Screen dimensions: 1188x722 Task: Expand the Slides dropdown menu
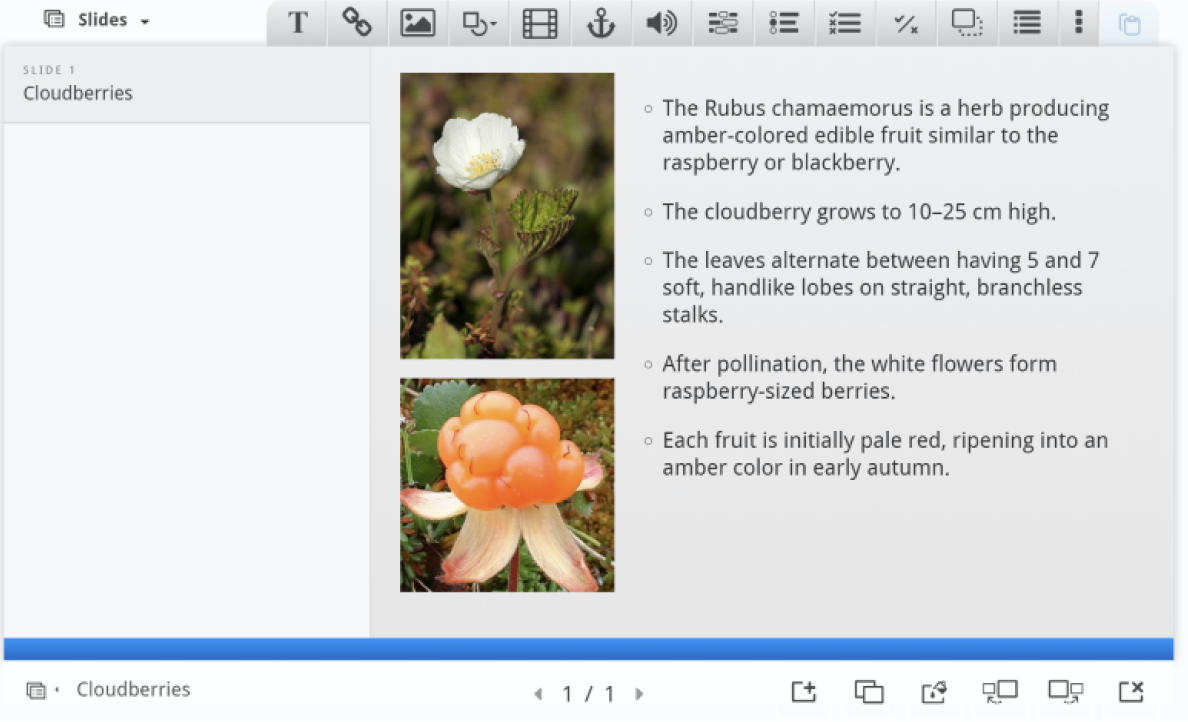tap(98, 20)
